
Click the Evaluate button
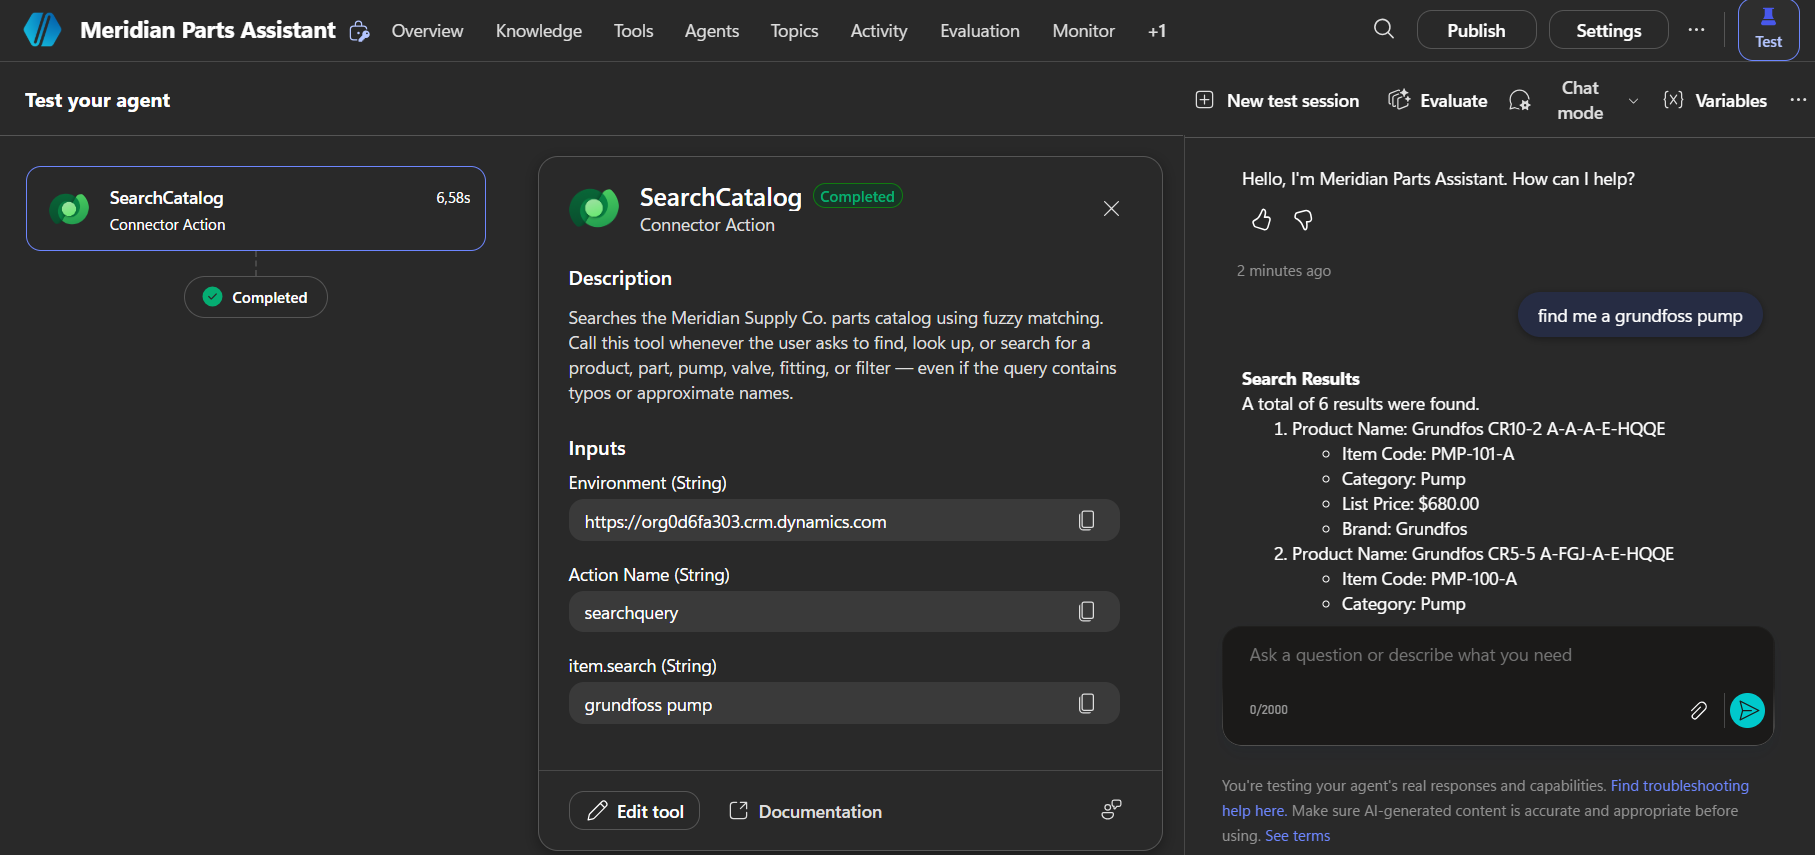1438,101
